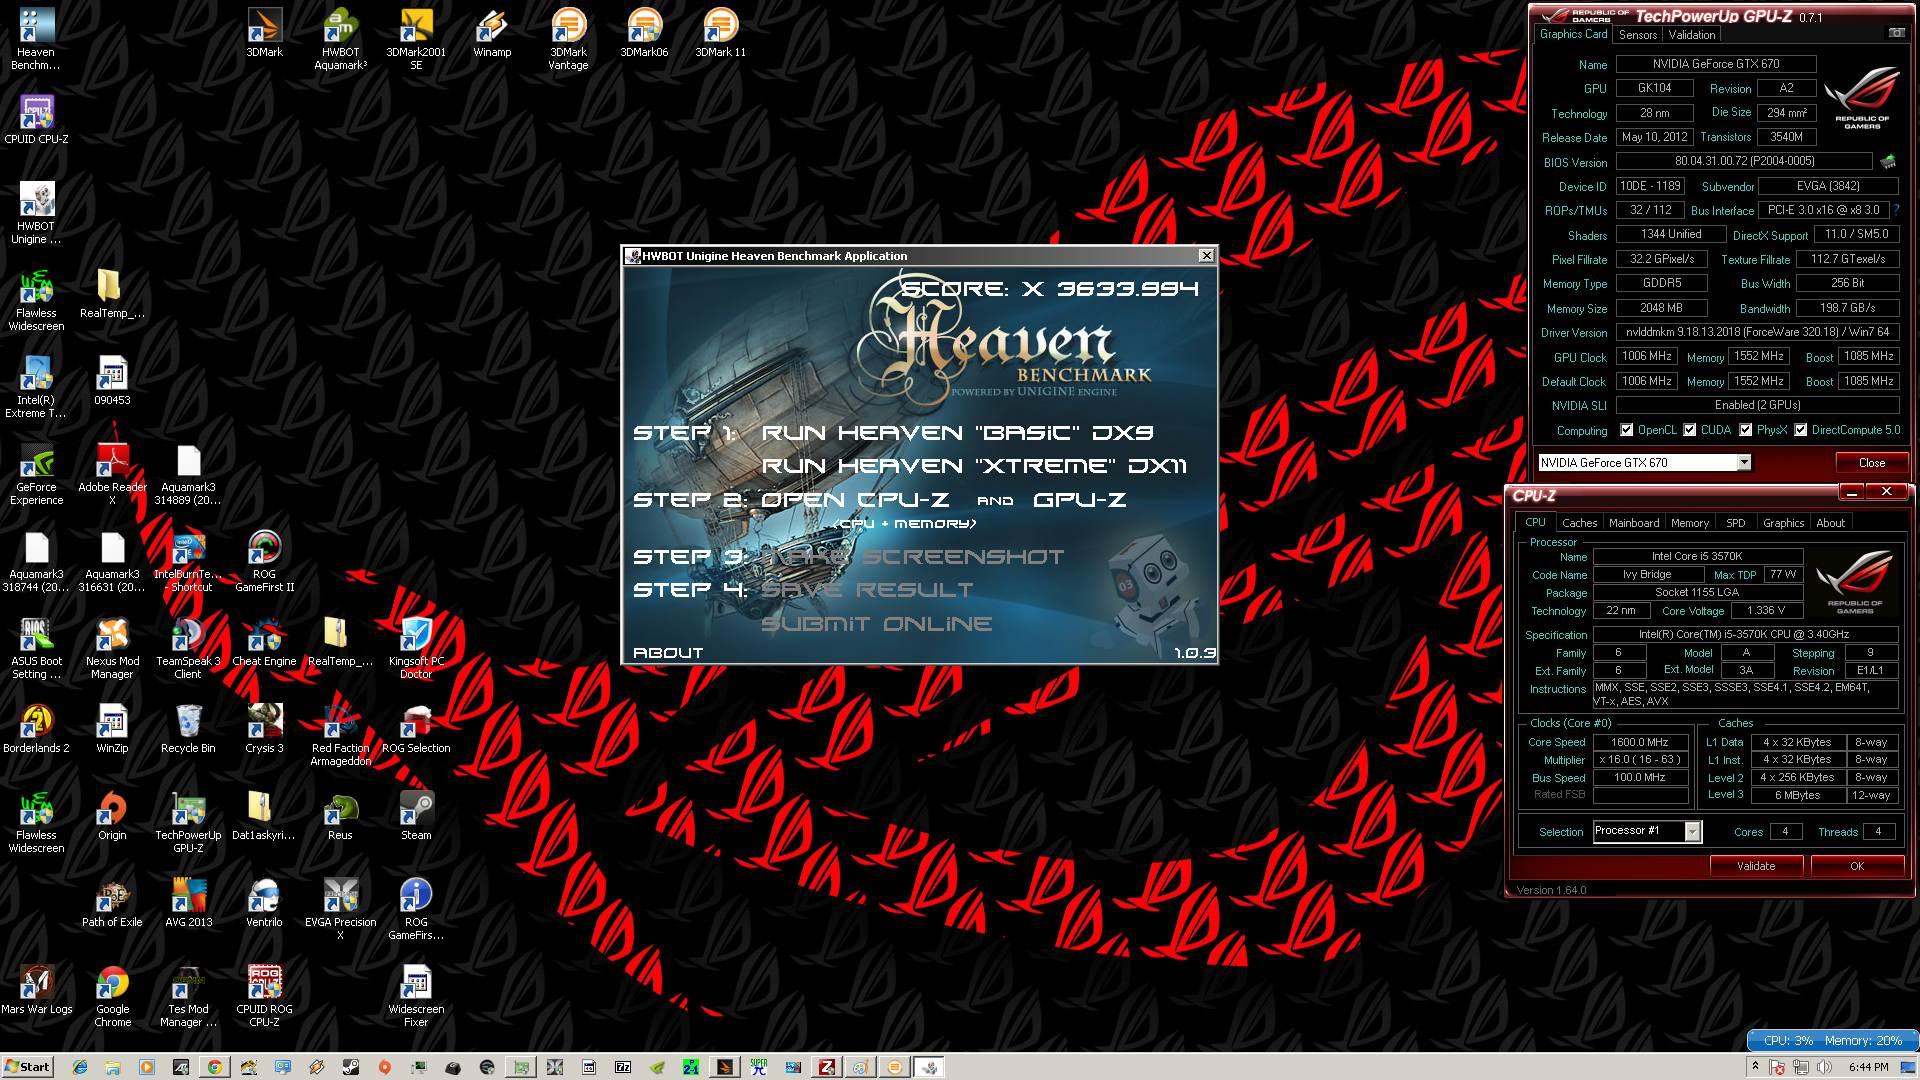Open 3DMark2001 SE desktop icon
Image resolution: width=1920 pixels, height=1080 pixels.
pos(416,38)
